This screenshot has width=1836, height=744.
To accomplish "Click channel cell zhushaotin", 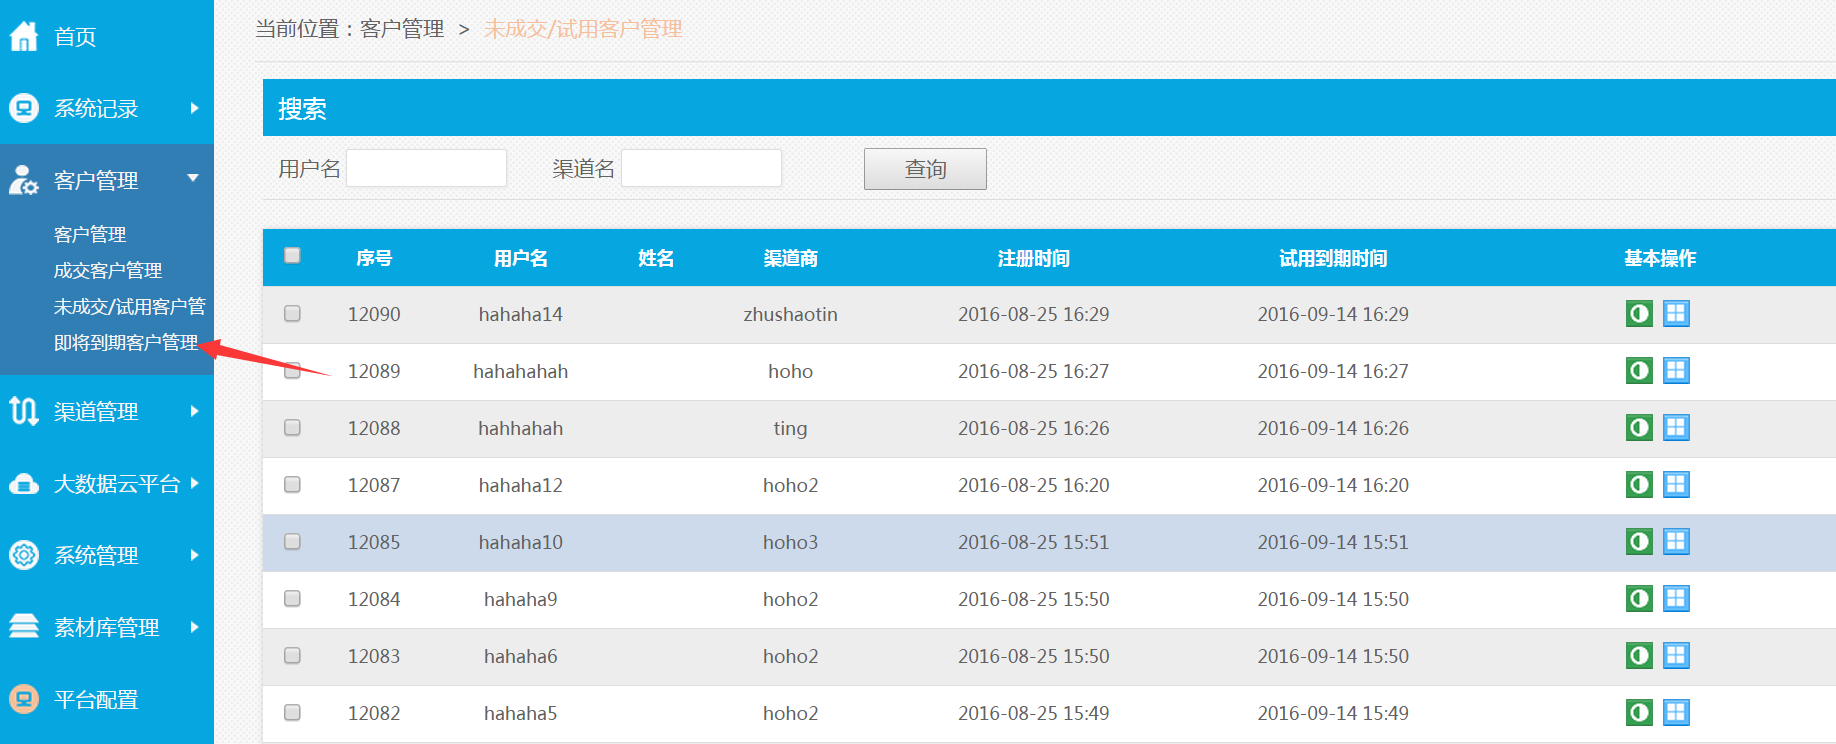I will (x=790, y=314).
